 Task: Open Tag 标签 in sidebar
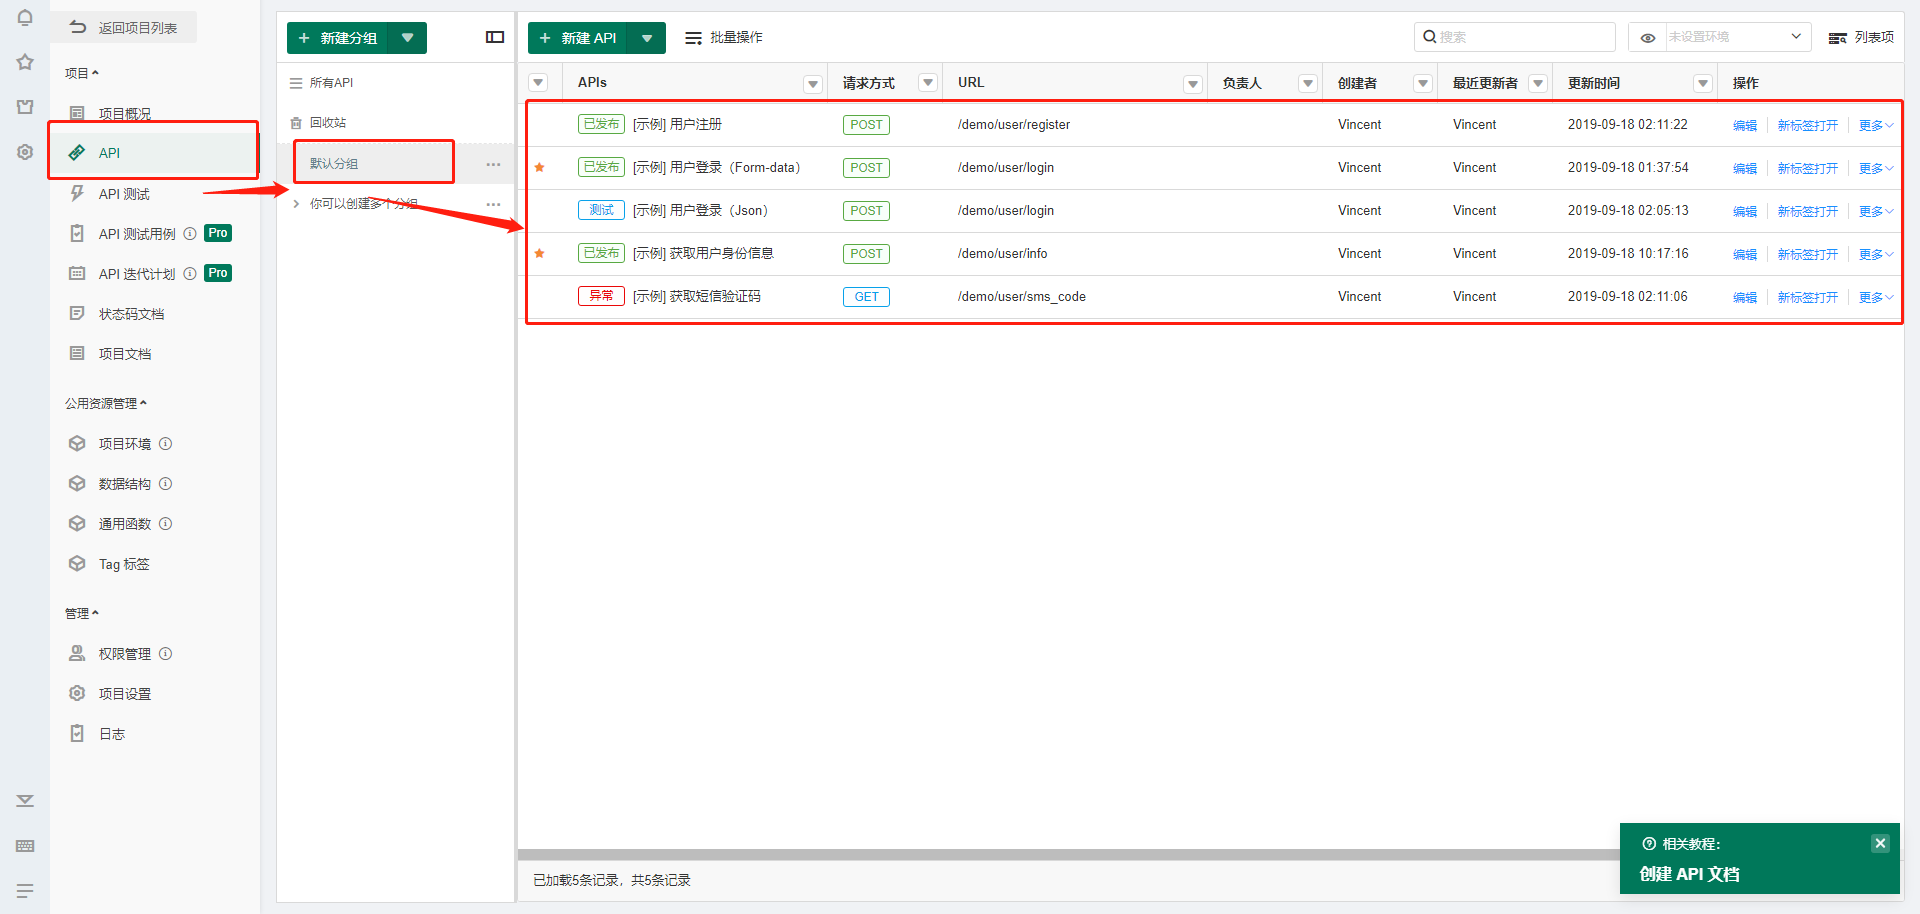tap(124, 563)
